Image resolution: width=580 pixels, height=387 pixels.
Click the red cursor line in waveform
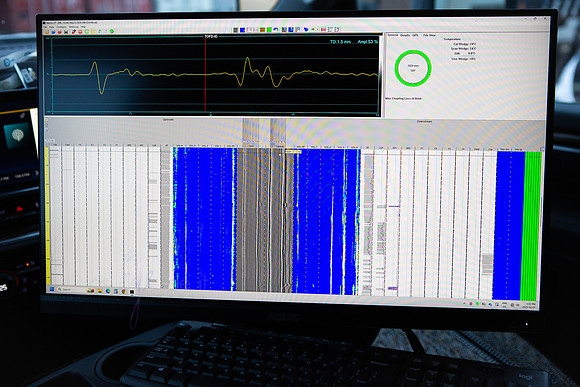click(205, 74)
